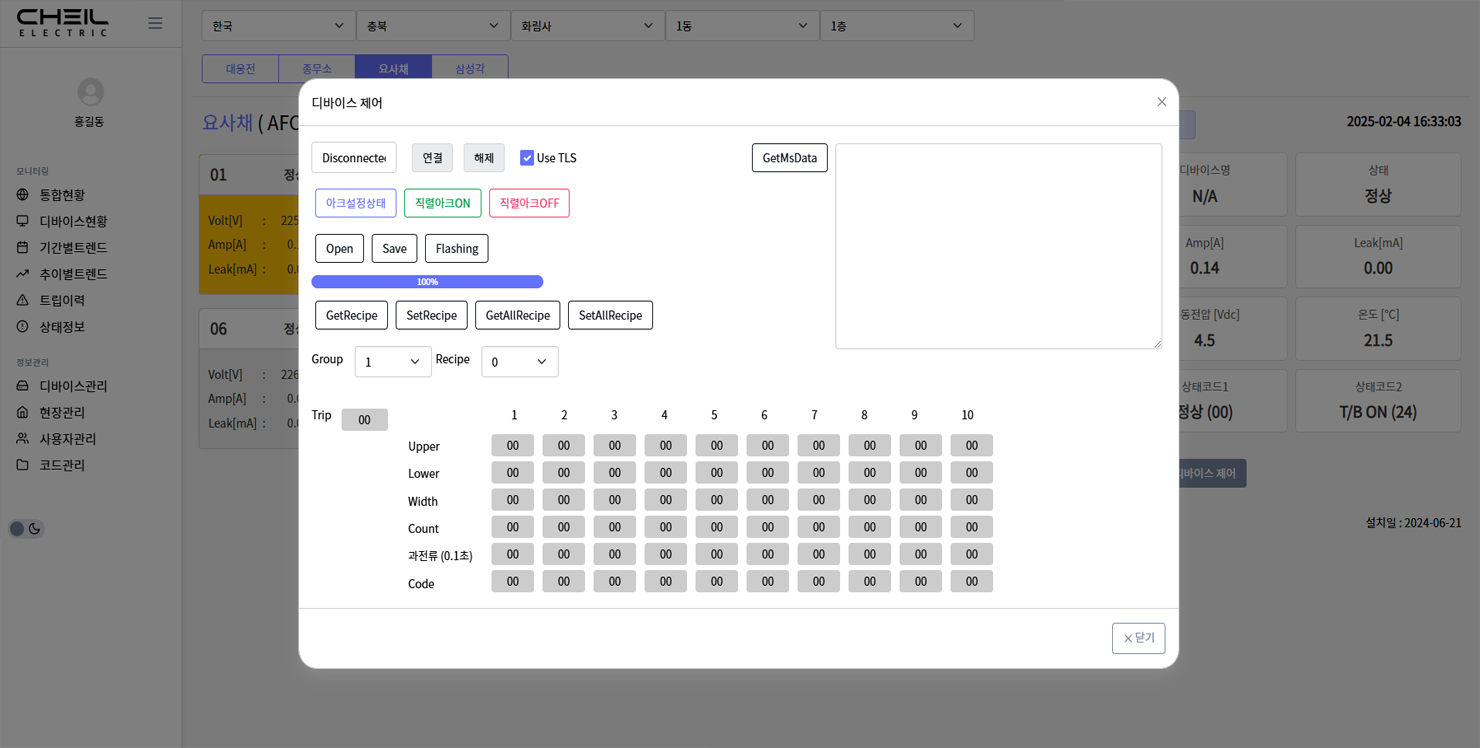Toggle dark mode with the moon switch
Viewport: 1480px width, 748px height.
[x=26, y=529]
